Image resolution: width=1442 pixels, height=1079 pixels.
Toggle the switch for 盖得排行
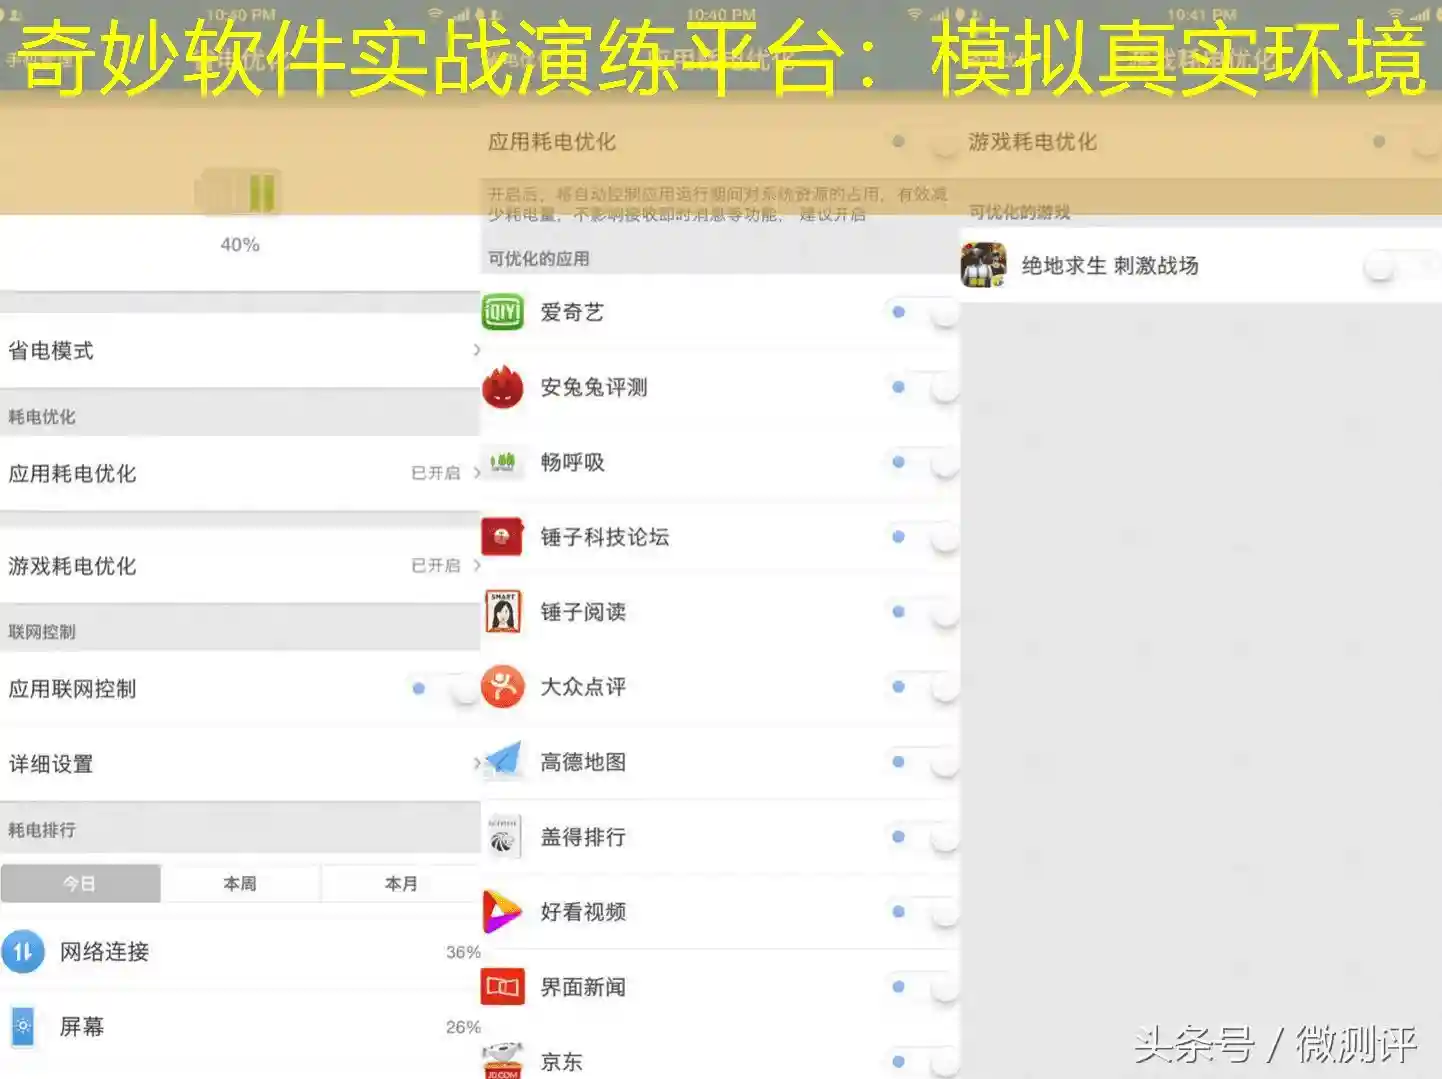click(925, 838)
